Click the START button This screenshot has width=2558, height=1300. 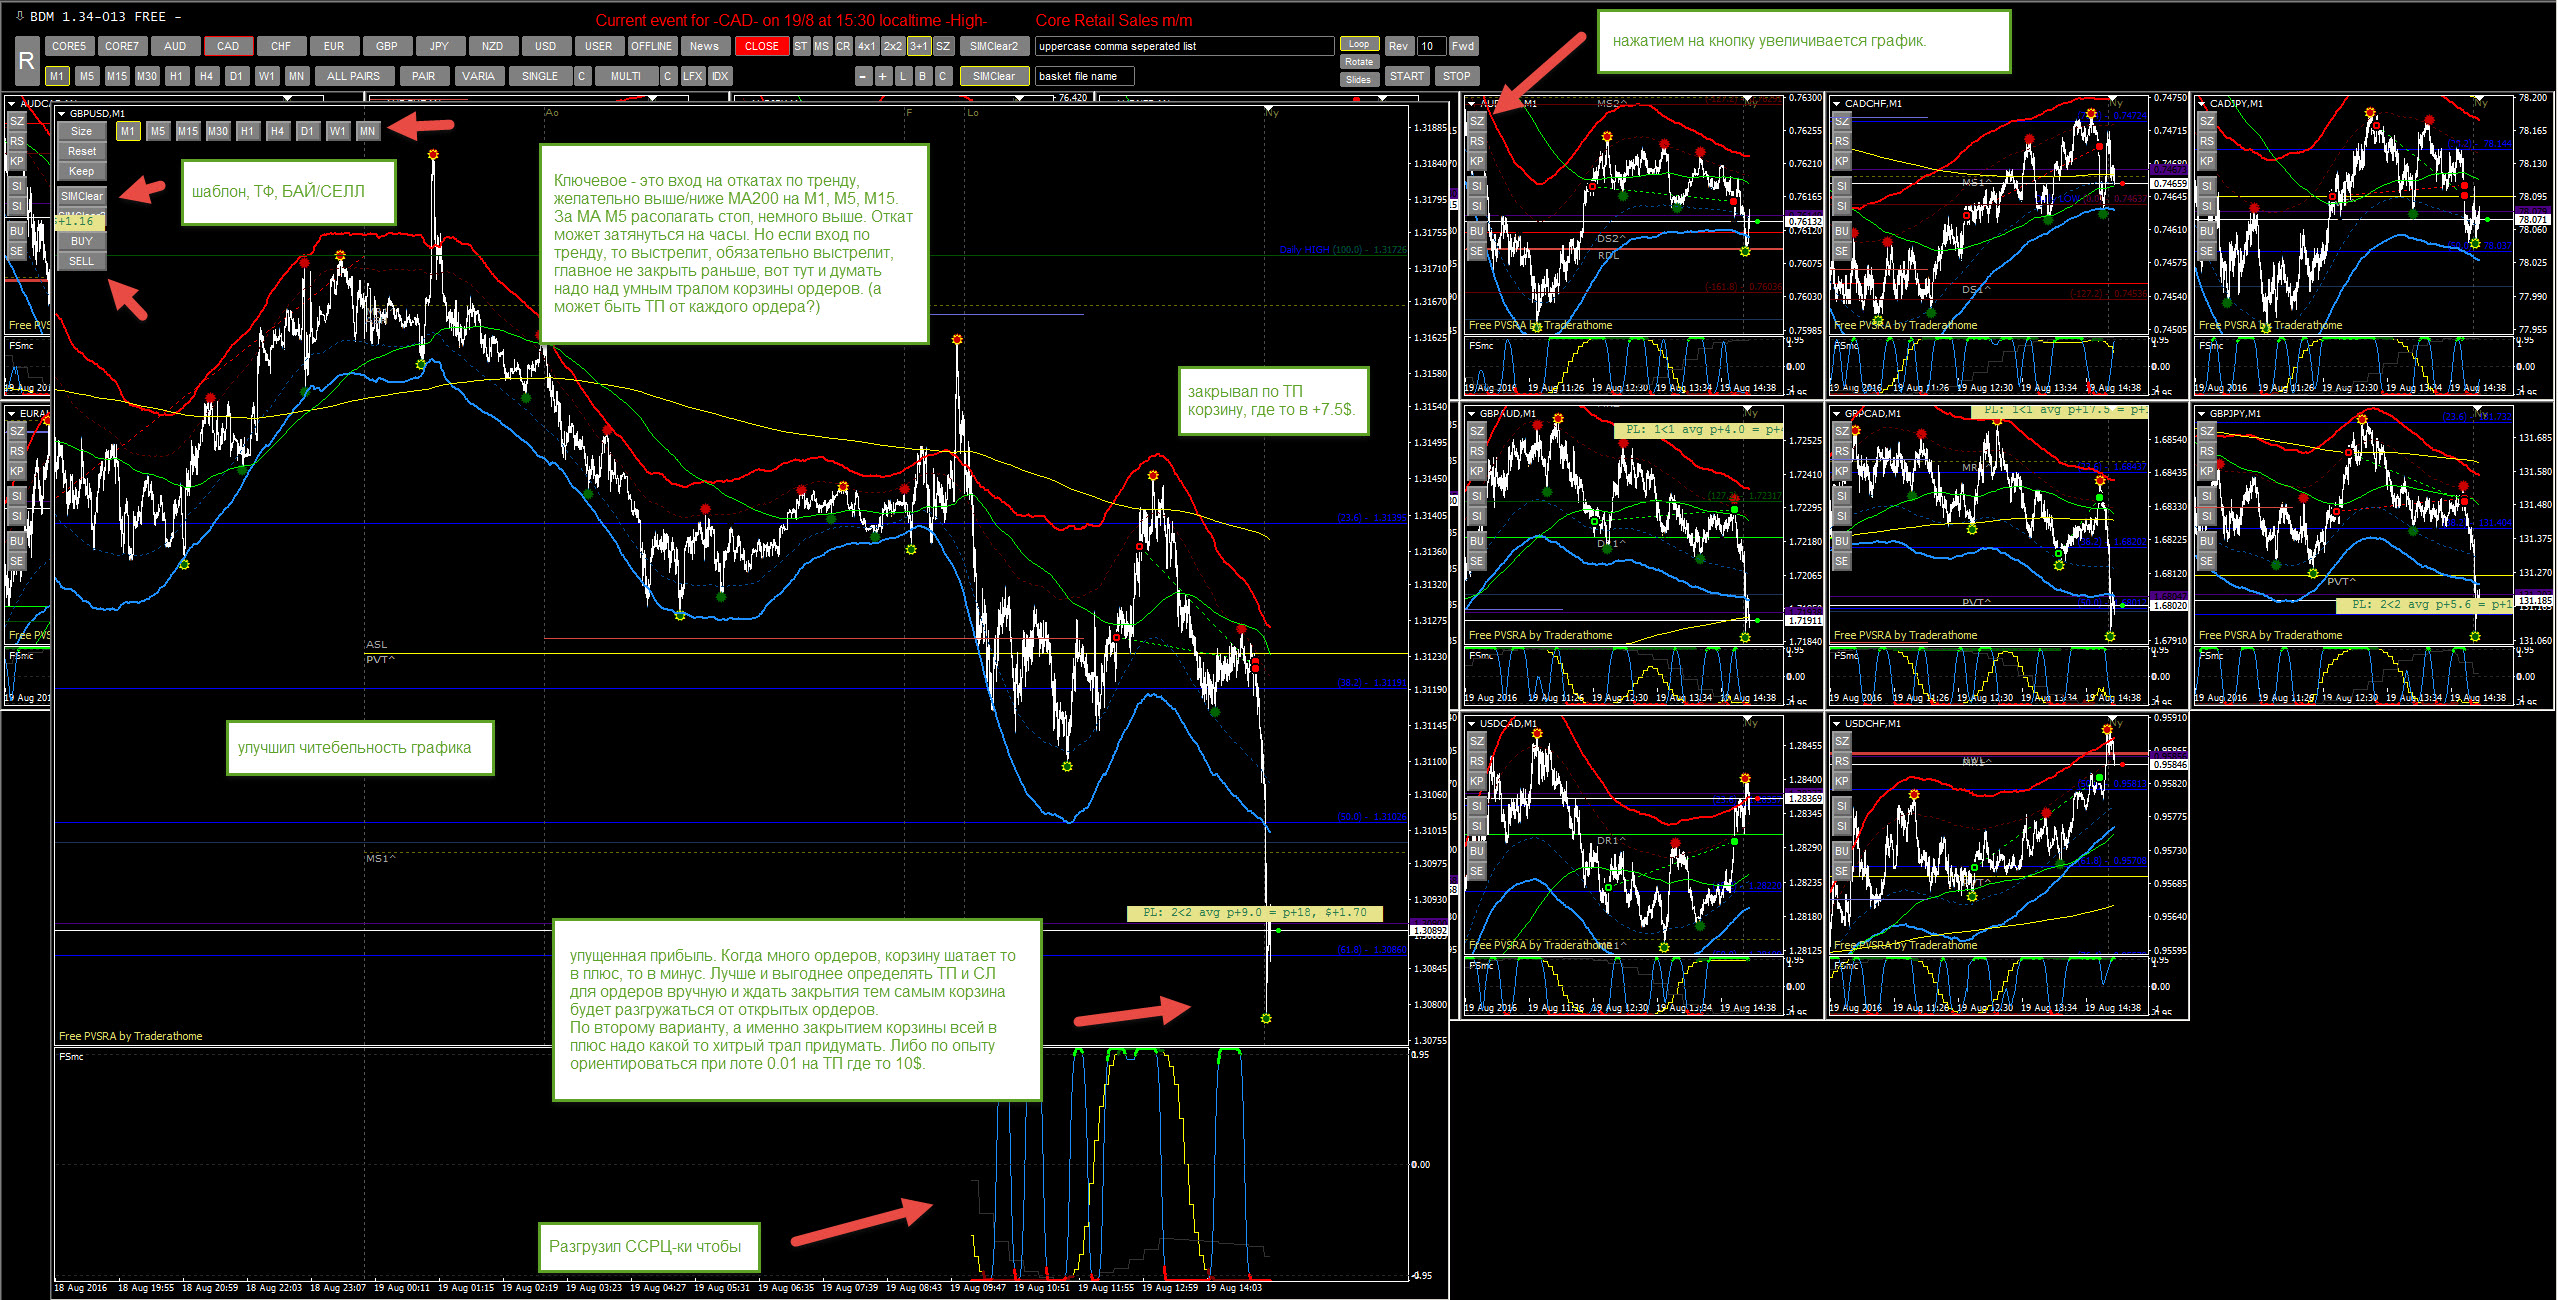(1407, 76)
